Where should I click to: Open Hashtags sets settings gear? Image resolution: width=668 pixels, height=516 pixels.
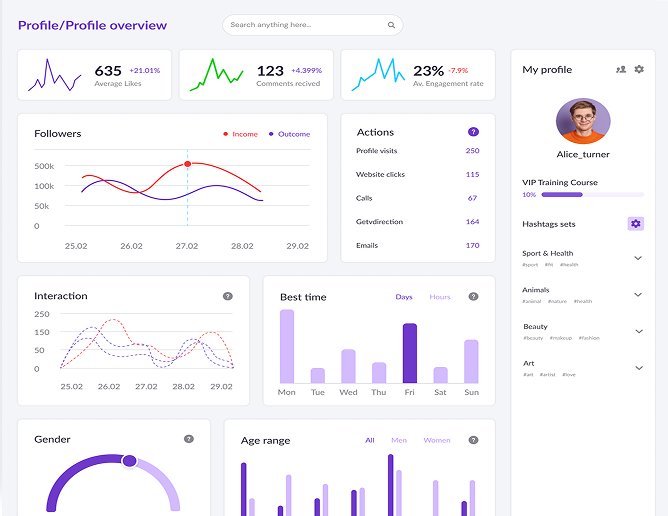point(636,224)
